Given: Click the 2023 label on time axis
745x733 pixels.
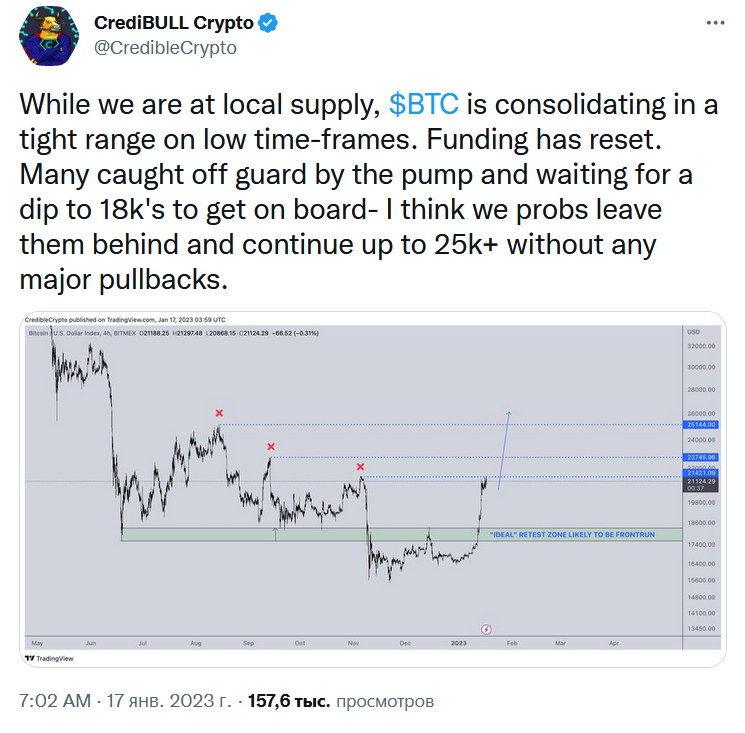Looking at the screenshot, I should pyautogui.click(x=458, y=643).
